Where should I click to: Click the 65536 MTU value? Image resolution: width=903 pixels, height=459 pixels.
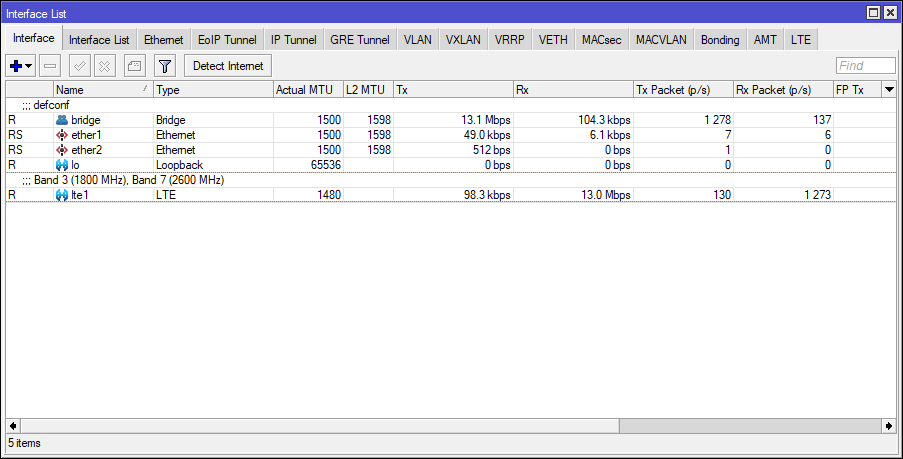coord(326,165)
